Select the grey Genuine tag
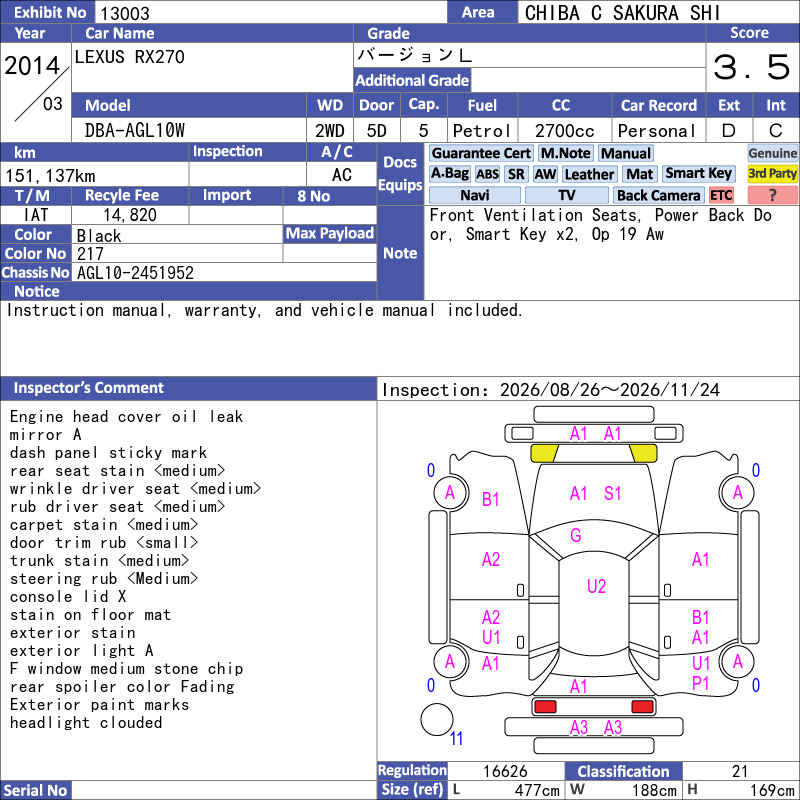The height and width of the screenshot is (800, 800). [x=772, y=153]
